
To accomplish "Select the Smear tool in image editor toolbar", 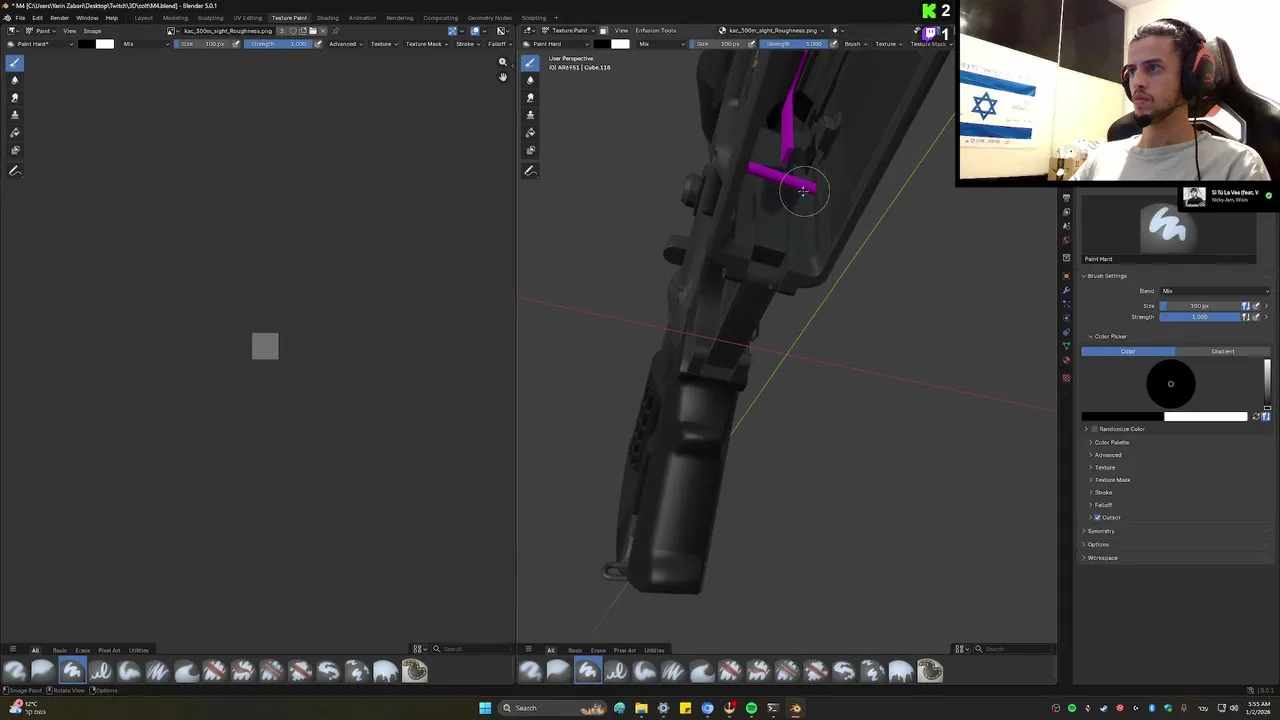I will click(x=14, y=98).
